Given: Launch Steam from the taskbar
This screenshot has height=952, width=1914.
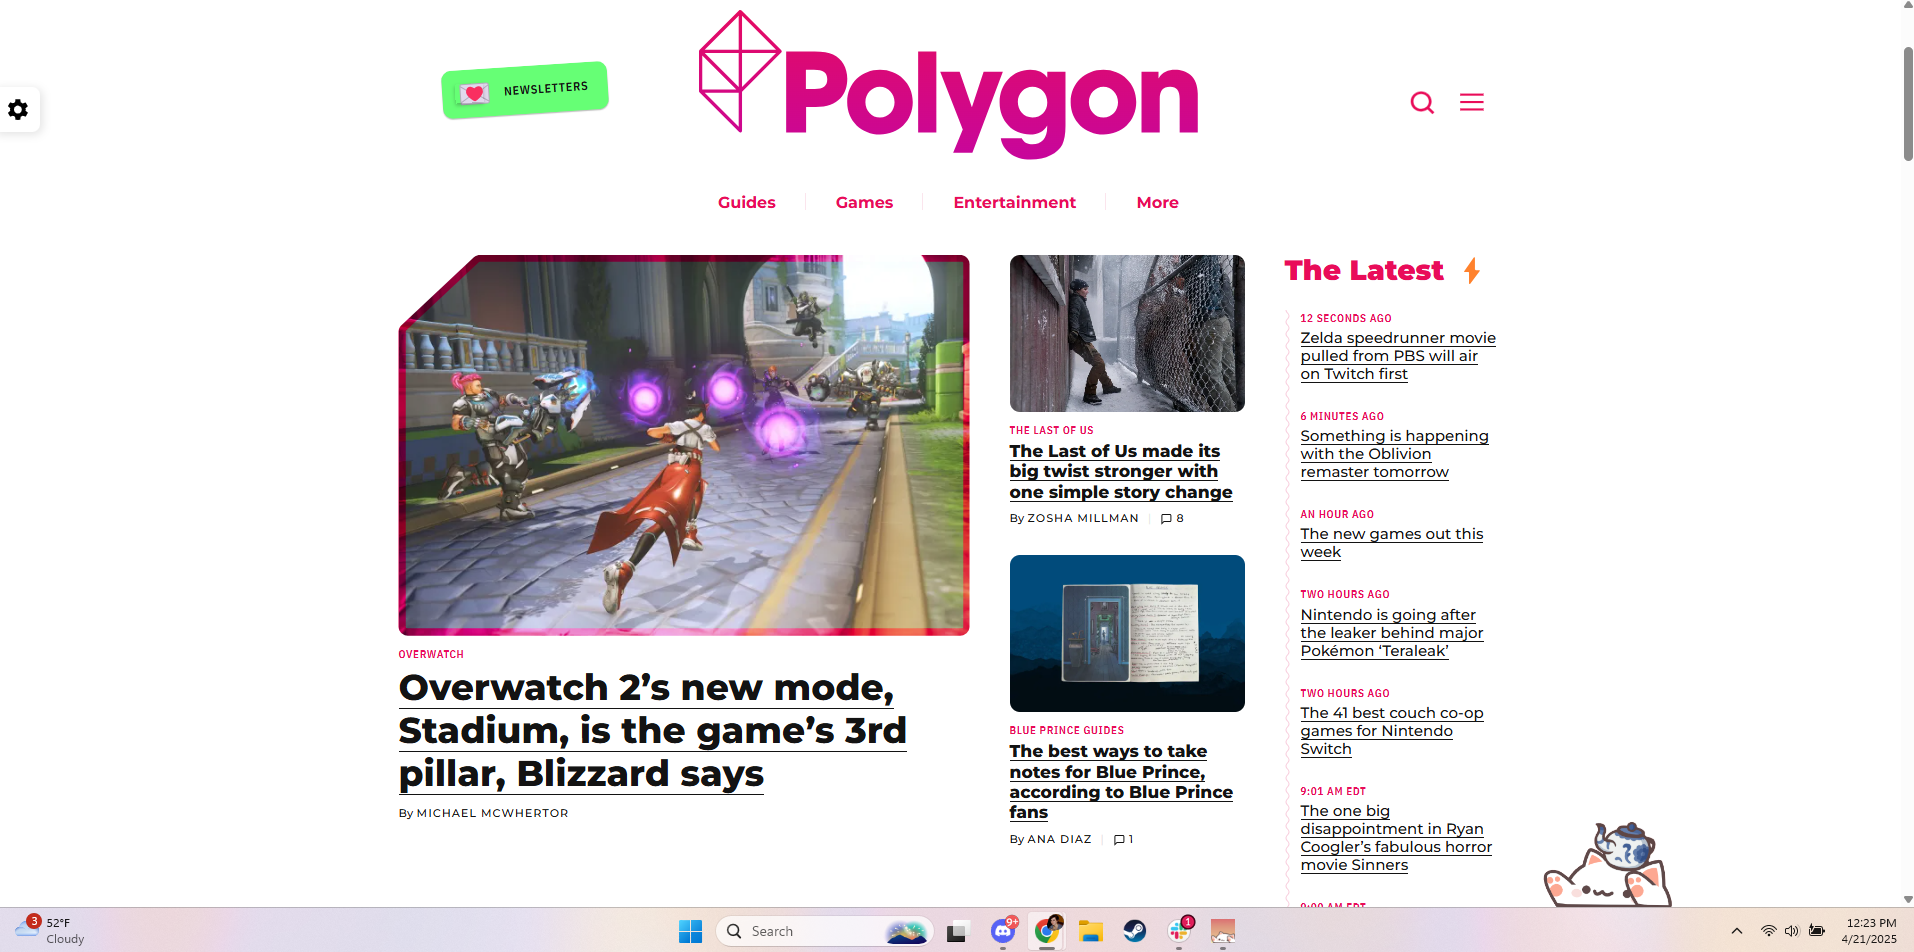Looking at the screenshot, I should pyautogui.click(x=1134, y=931).
